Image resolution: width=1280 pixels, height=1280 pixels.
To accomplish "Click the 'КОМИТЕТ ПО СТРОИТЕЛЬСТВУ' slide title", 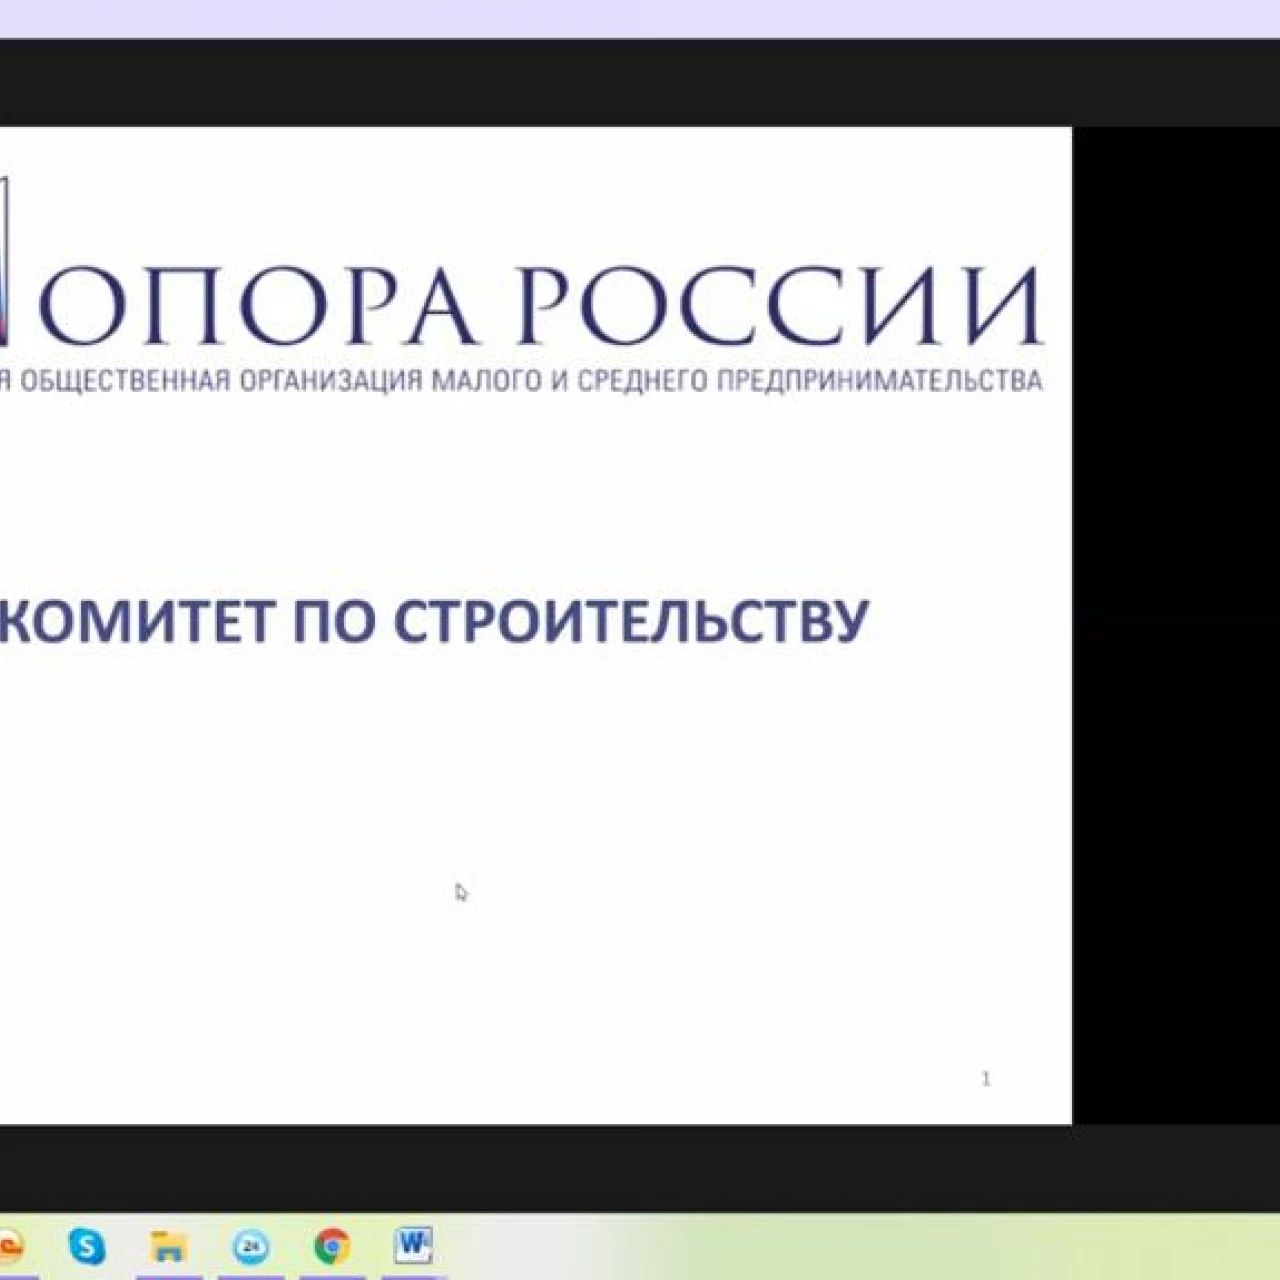I will (433, 621).
